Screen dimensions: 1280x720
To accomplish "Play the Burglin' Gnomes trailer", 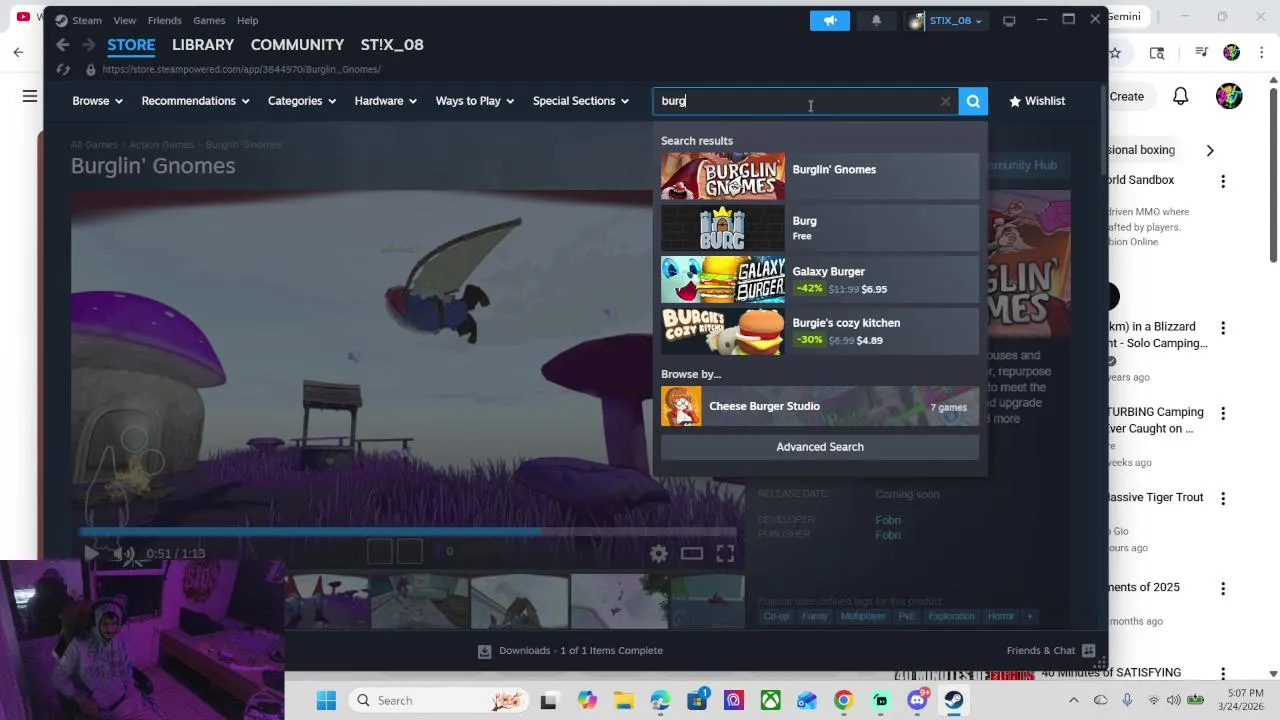I will point(90,553).
